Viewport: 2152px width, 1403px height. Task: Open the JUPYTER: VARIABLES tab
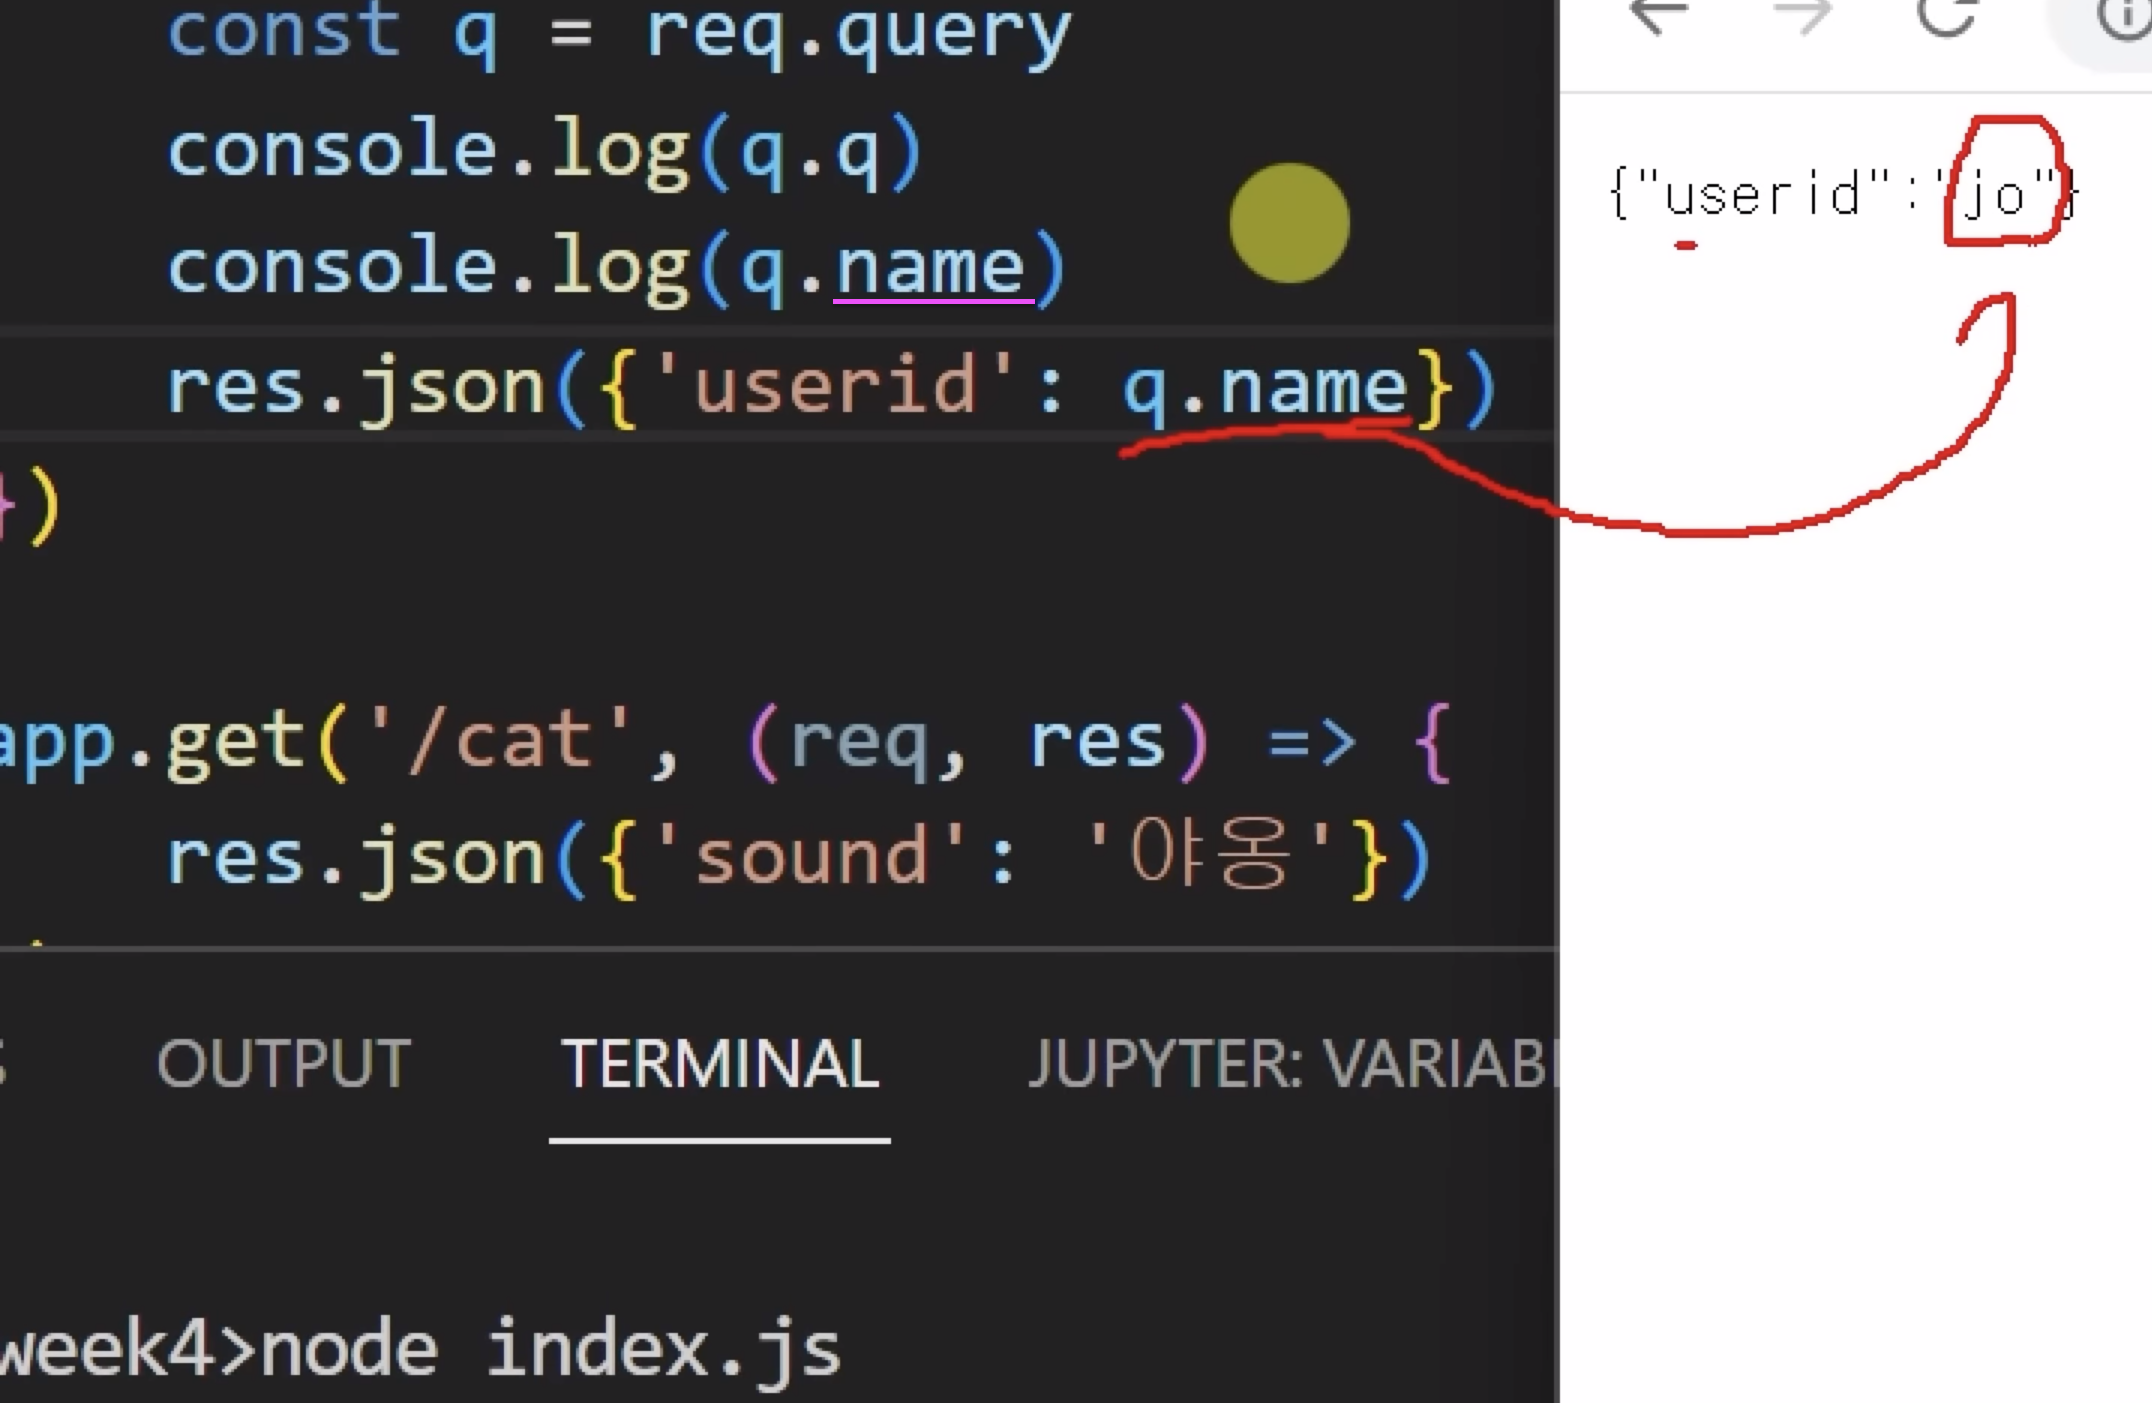tap(1290, 1062)
